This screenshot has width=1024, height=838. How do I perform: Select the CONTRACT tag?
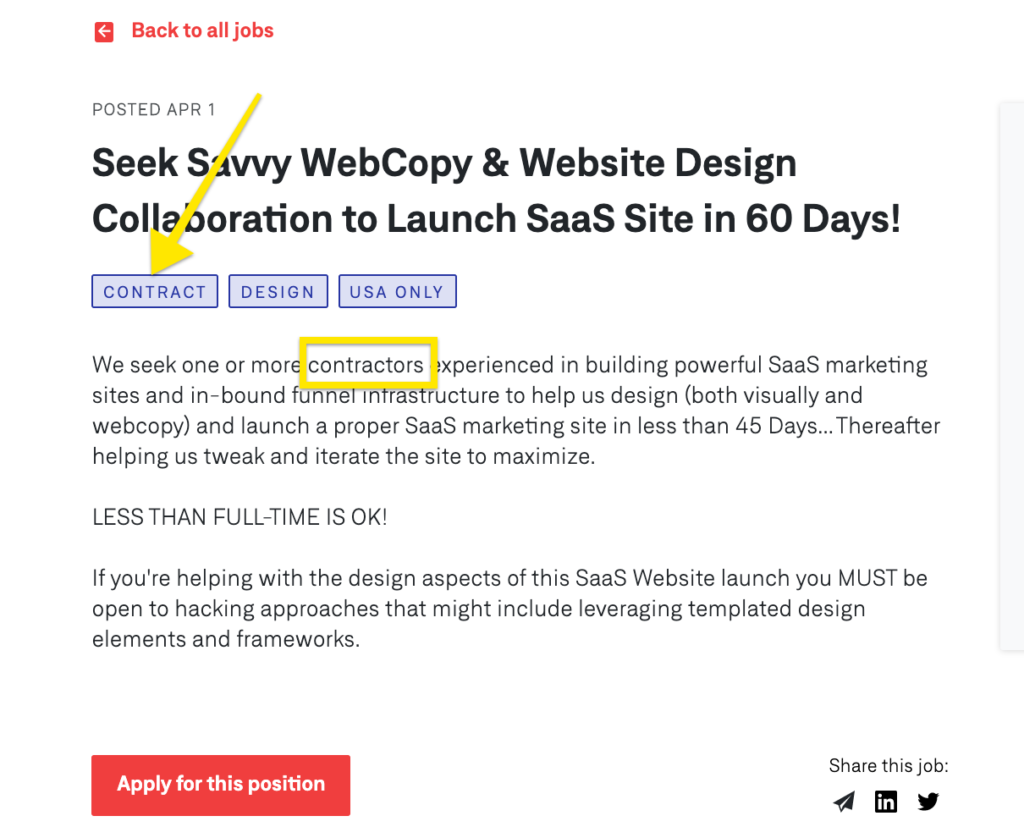pos(155,292)
